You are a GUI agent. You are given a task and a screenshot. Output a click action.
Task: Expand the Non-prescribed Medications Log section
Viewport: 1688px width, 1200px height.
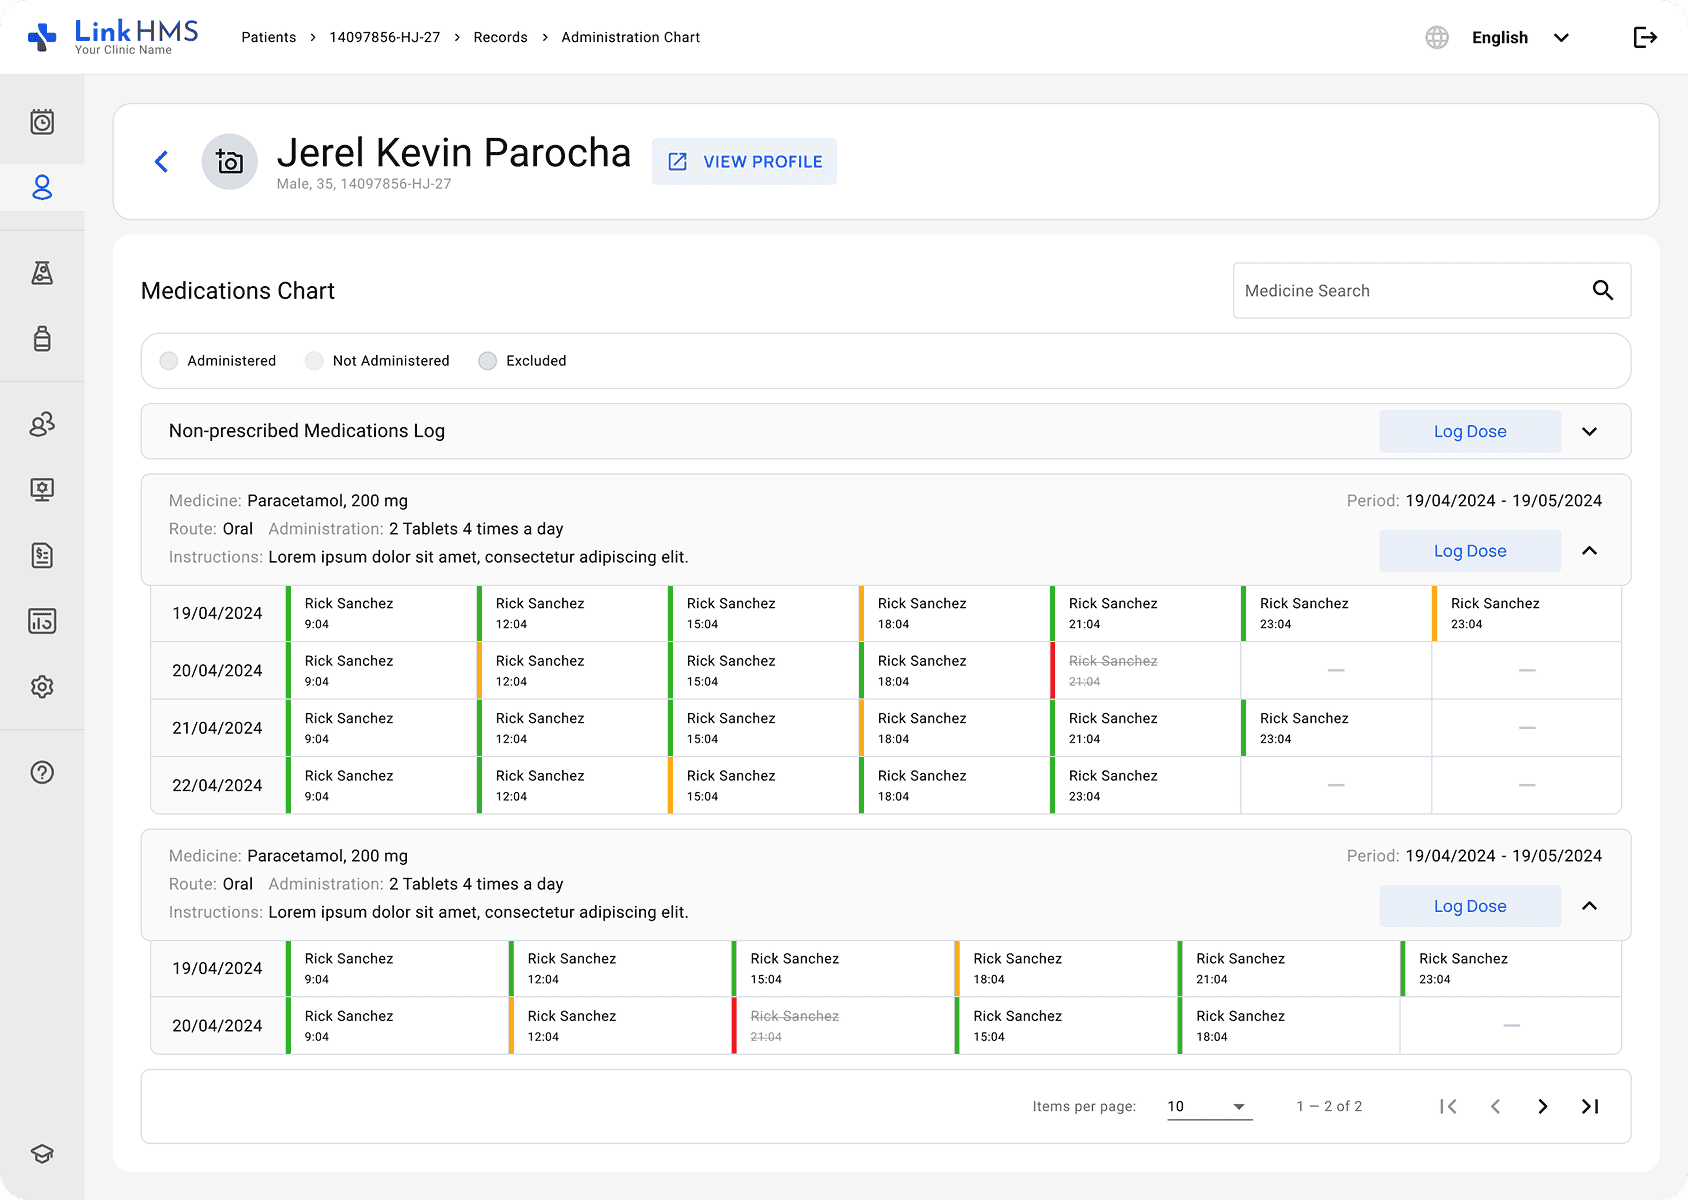1589,431
